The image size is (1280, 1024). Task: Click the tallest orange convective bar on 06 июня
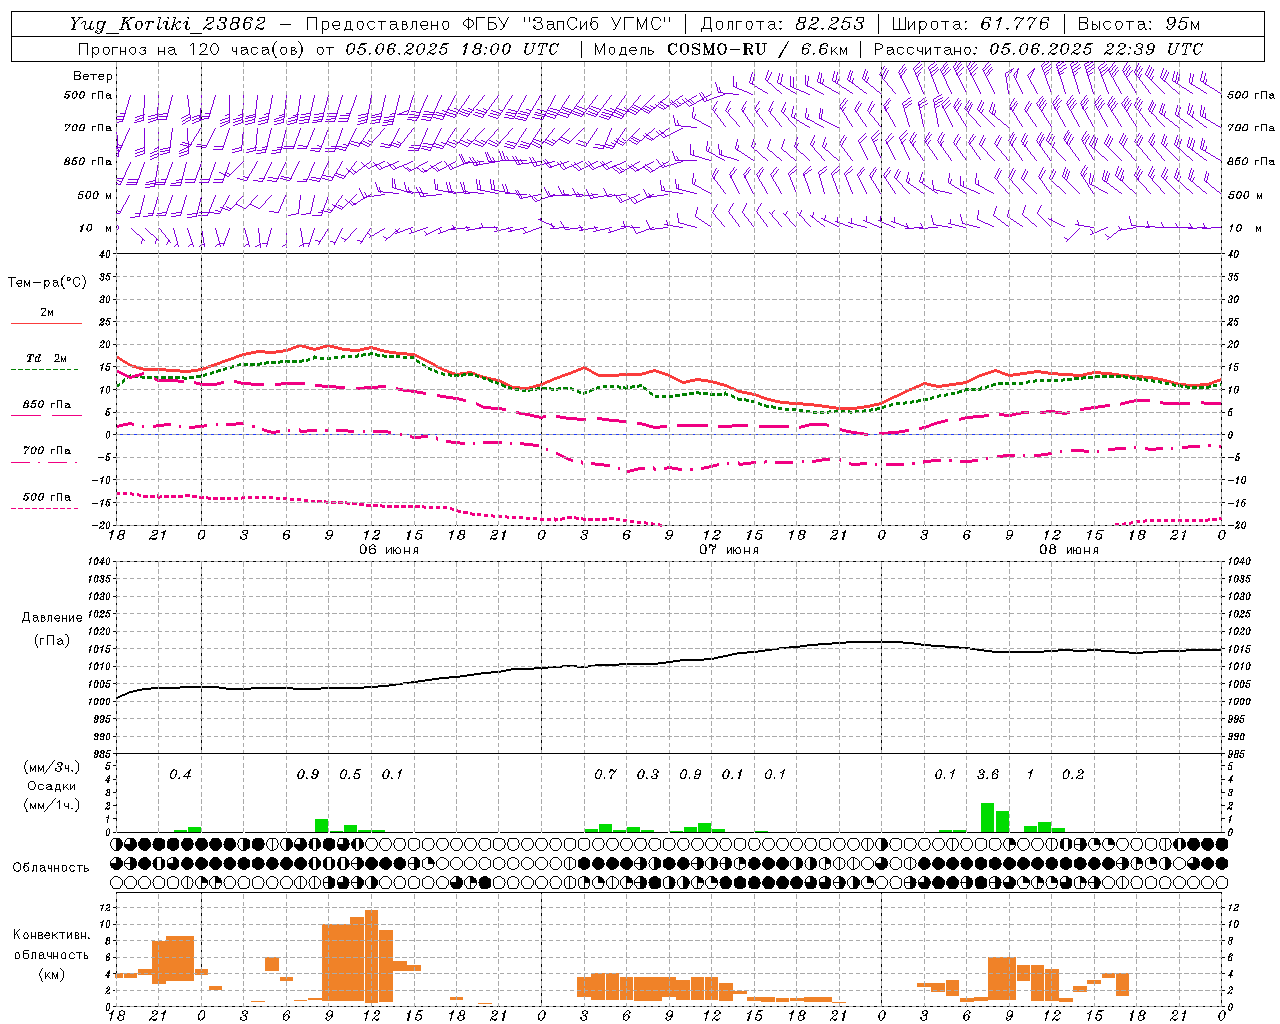(372, 956)
